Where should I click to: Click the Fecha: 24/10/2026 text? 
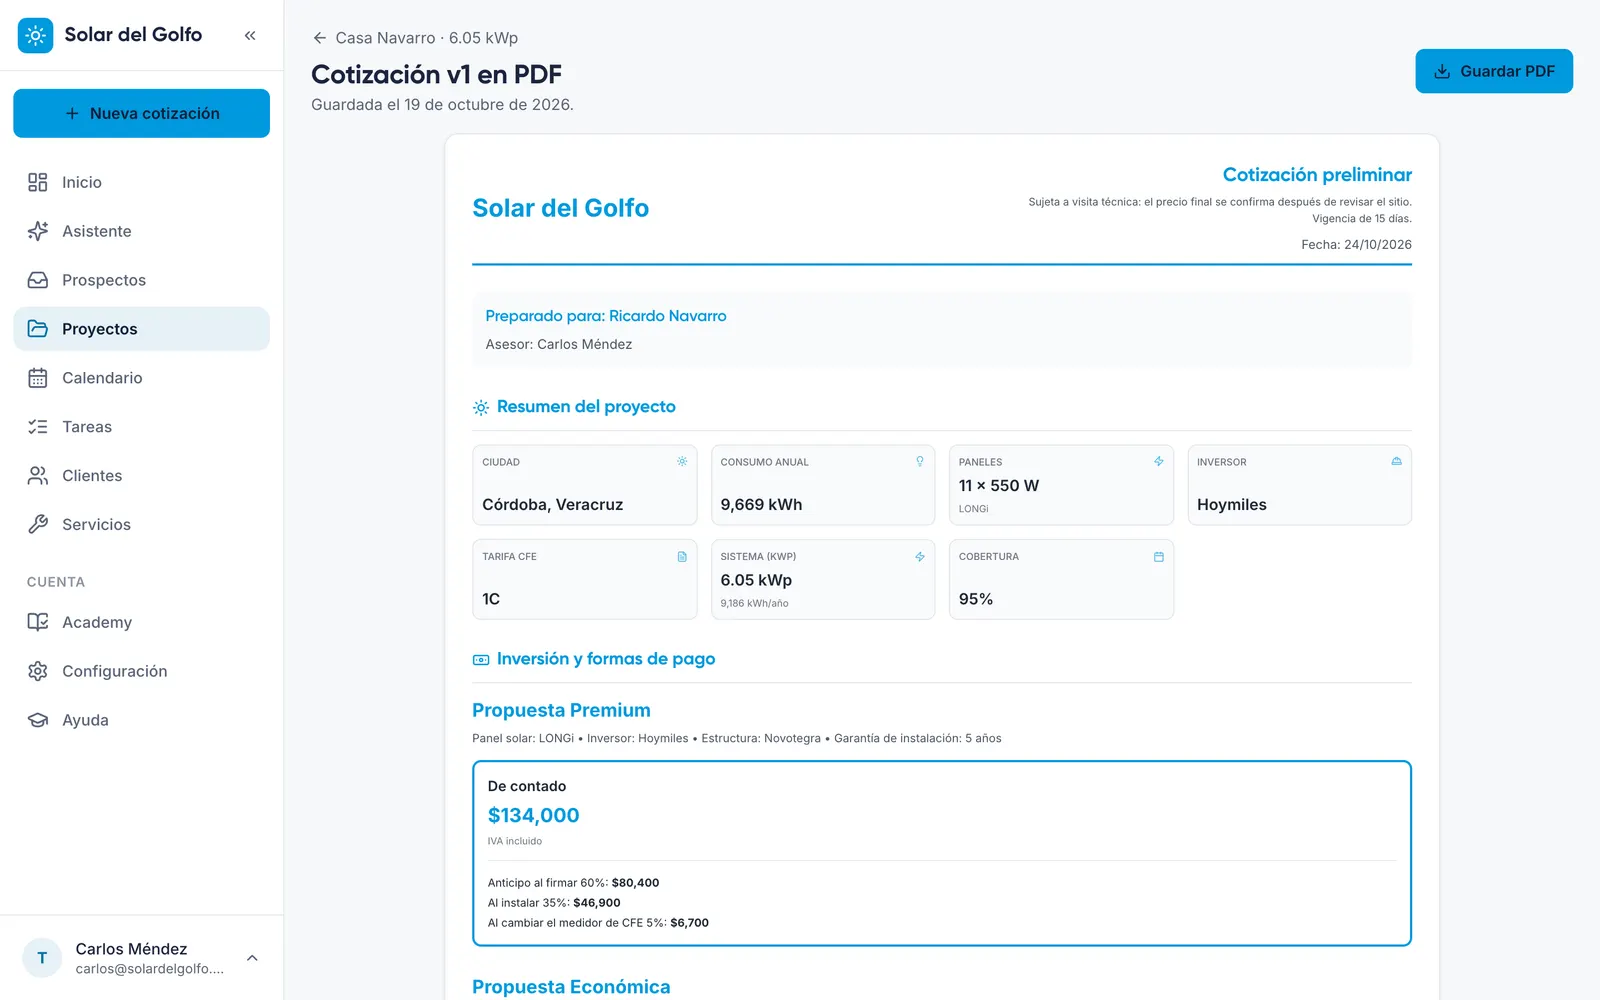(x=1356, y=245)
